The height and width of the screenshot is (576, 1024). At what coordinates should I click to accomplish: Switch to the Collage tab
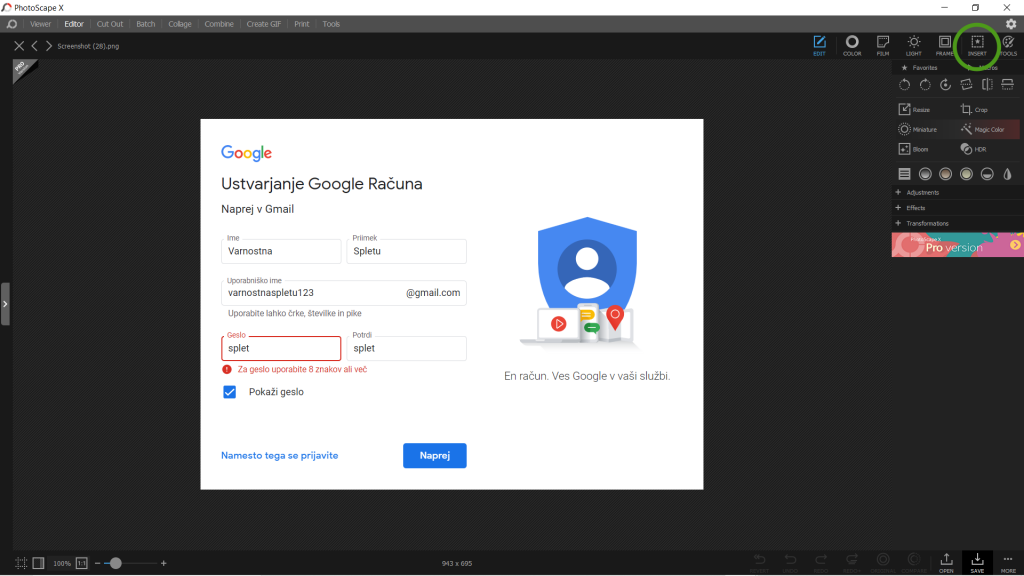click(x=180, y=24)
